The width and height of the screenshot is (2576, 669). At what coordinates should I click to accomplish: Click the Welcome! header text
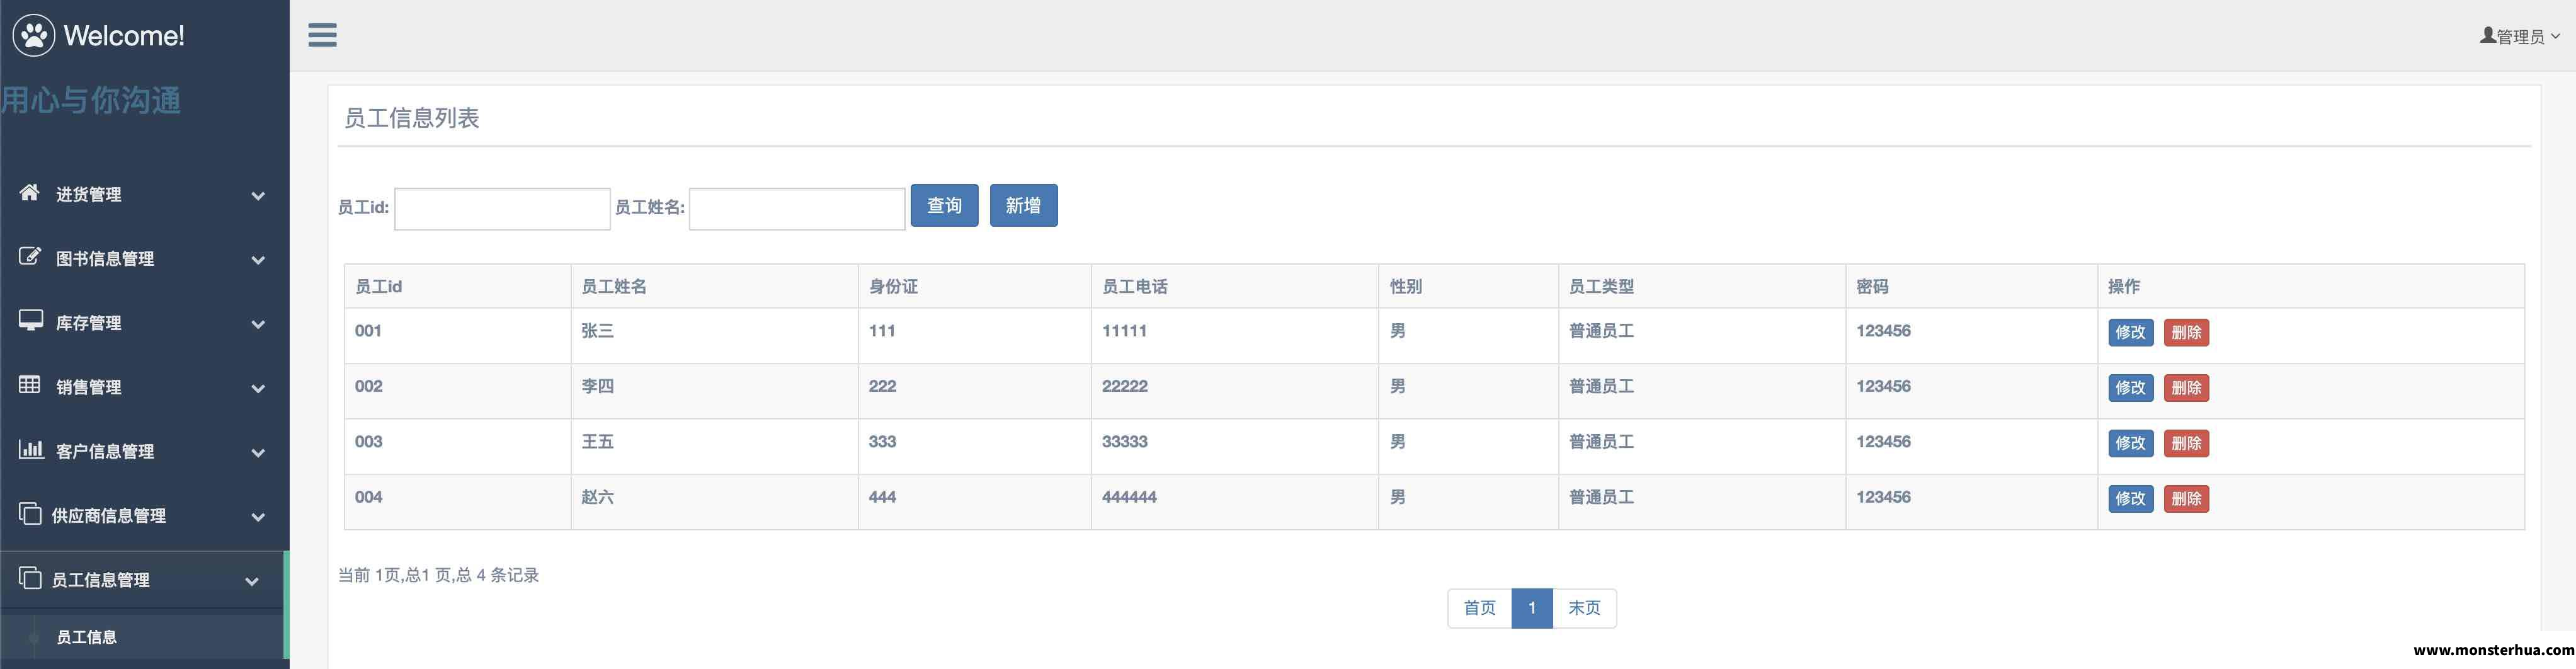(124, 36)
